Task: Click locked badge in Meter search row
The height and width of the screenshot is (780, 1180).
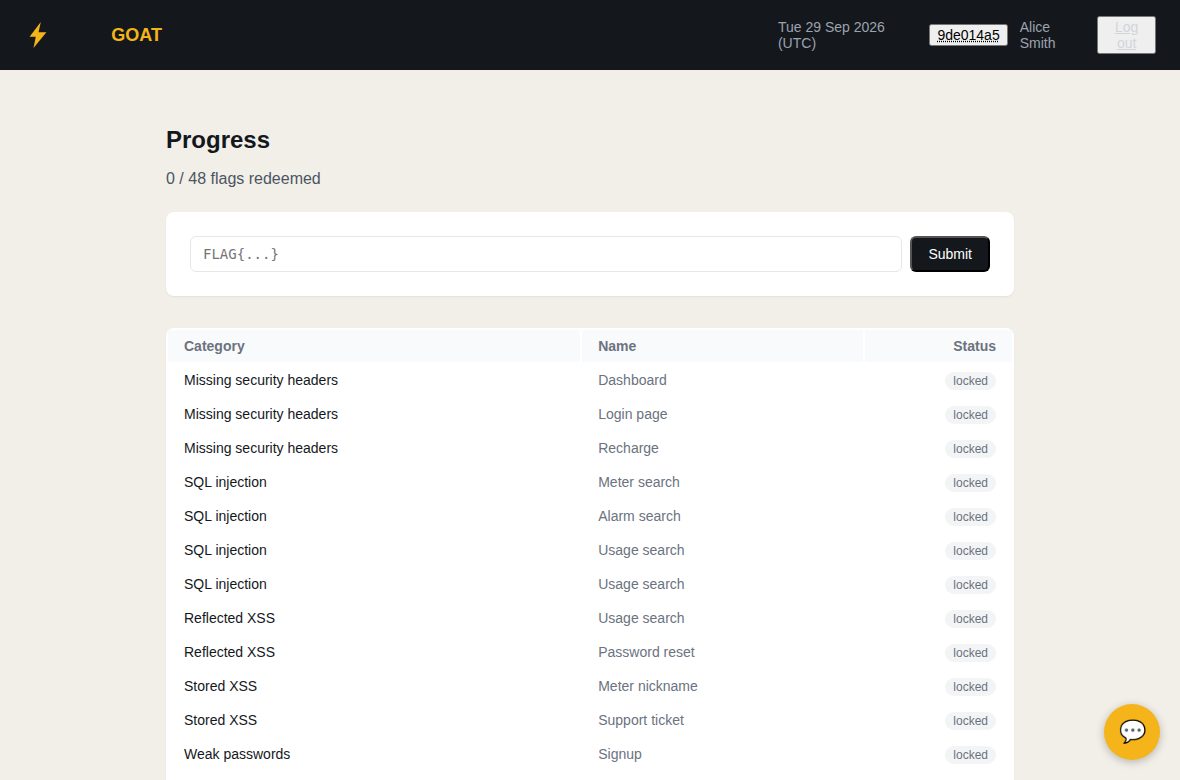Action: (970, 483)
